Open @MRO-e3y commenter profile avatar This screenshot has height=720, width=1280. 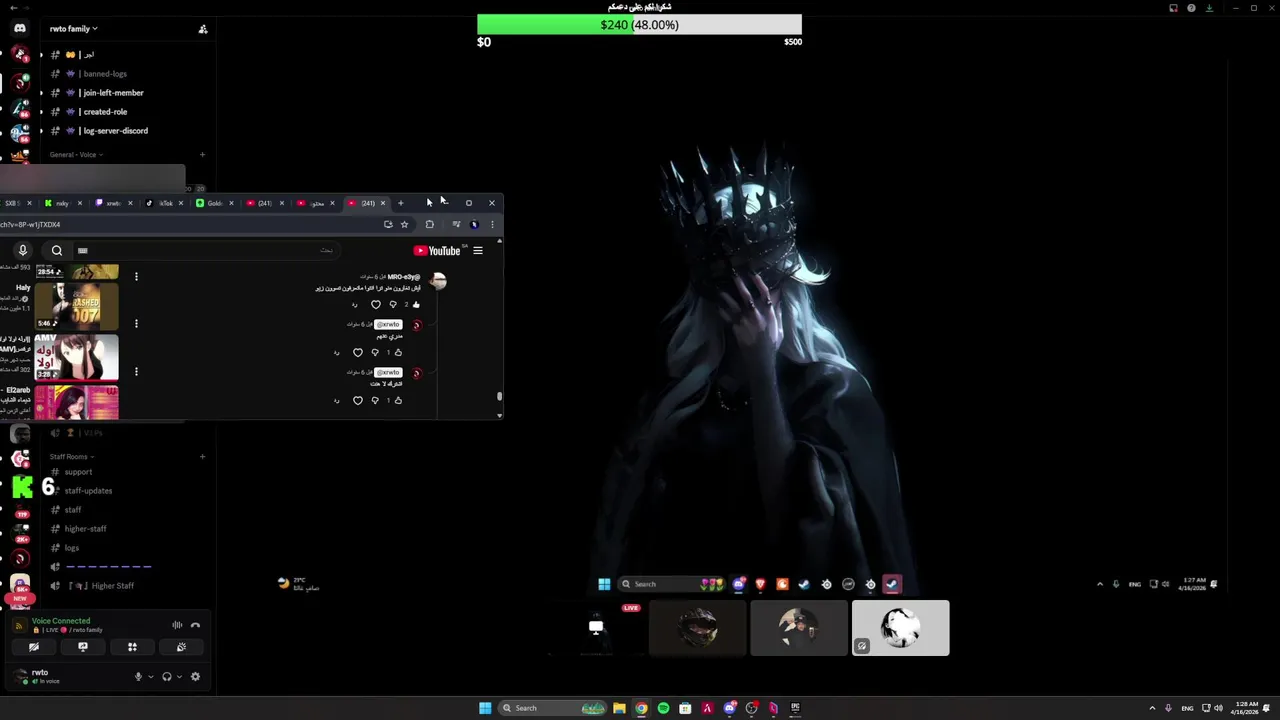click(438, 281)
